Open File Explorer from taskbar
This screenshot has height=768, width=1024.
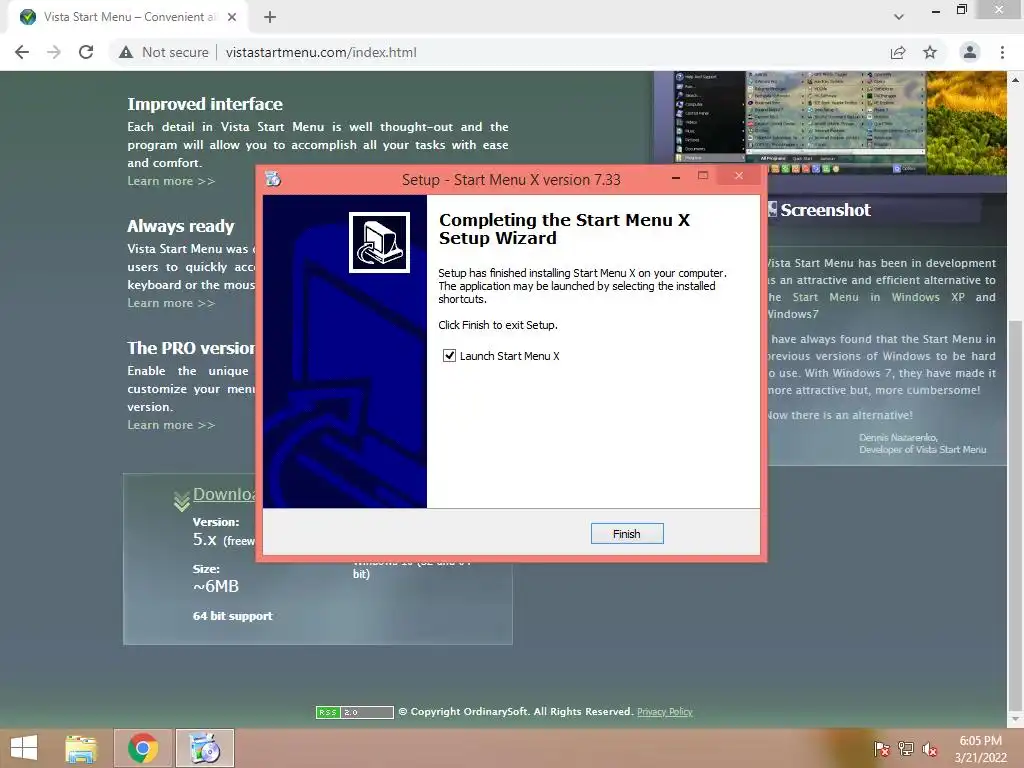coord(81,748)
